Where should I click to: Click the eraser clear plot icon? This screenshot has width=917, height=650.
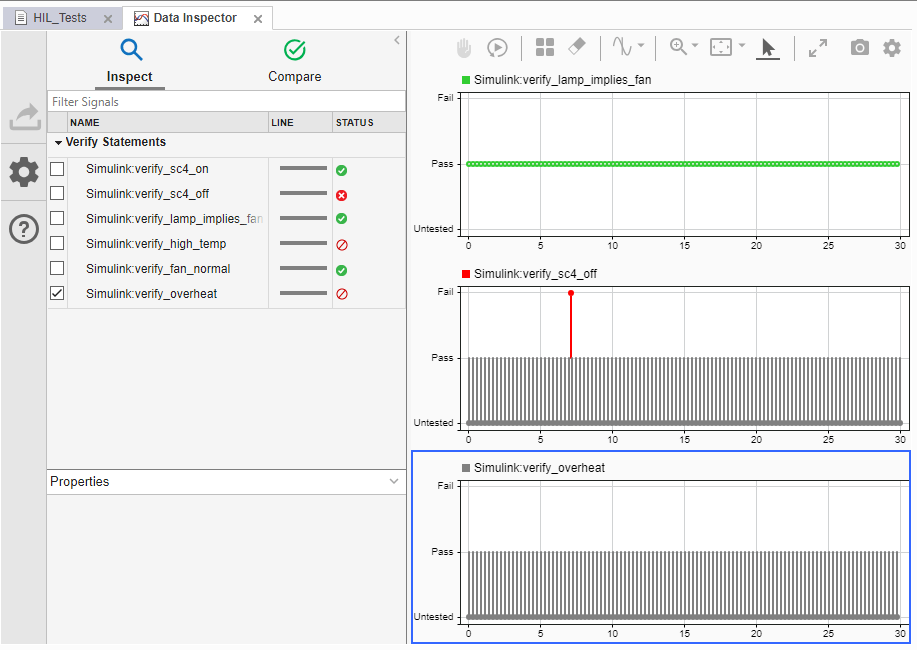[576, 47]
